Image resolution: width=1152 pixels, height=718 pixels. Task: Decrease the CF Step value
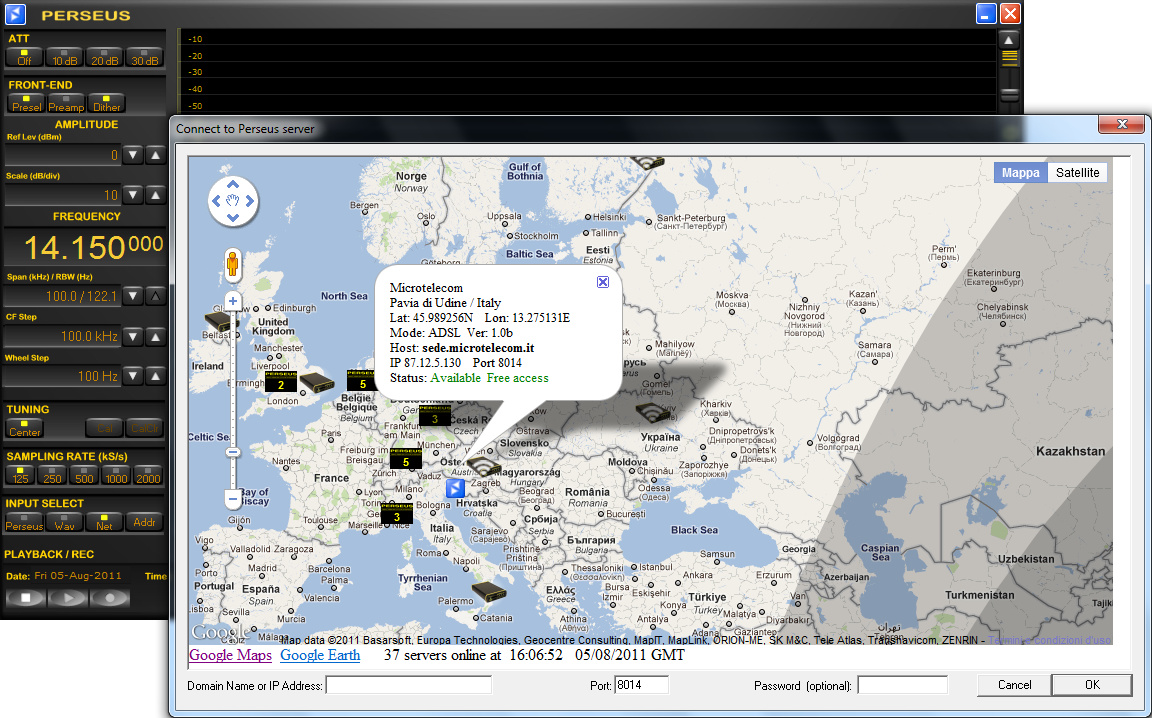pyautogui.click(x=132, y=337)
